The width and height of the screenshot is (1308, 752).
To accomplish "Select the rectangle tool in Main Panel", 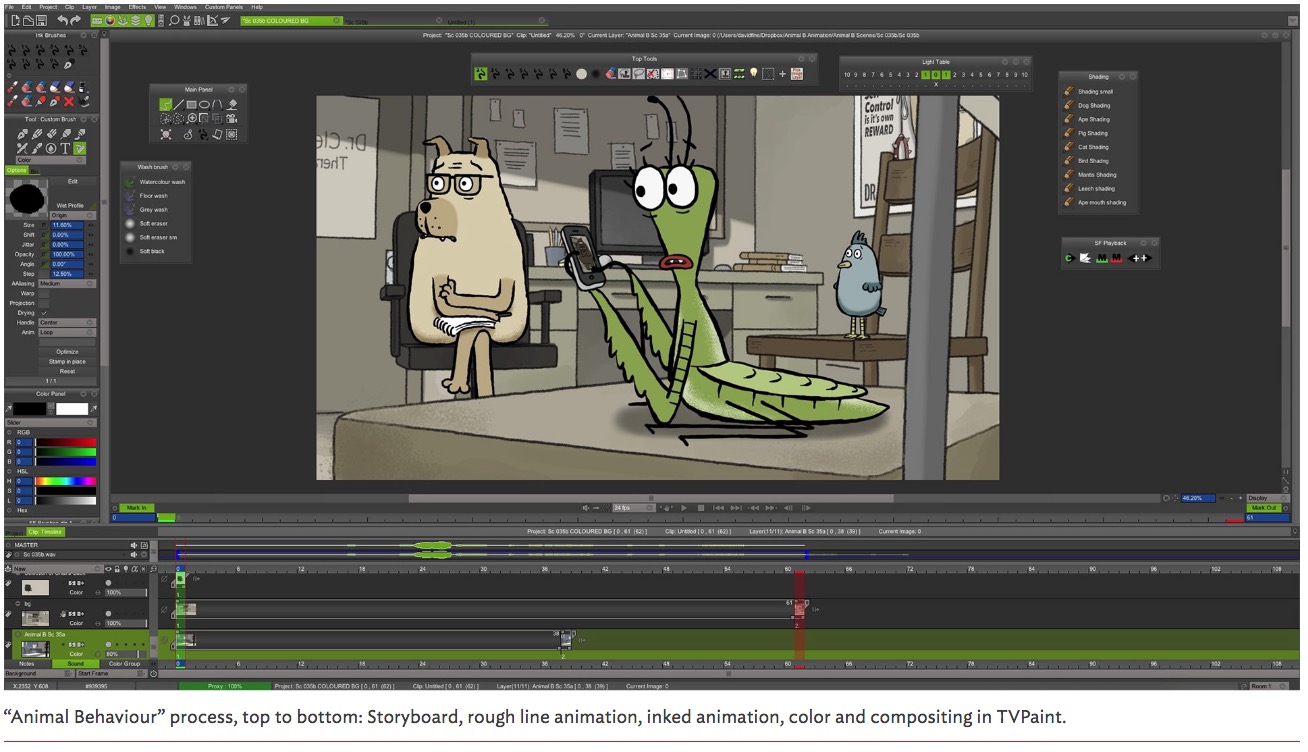I will pos(192,104).
